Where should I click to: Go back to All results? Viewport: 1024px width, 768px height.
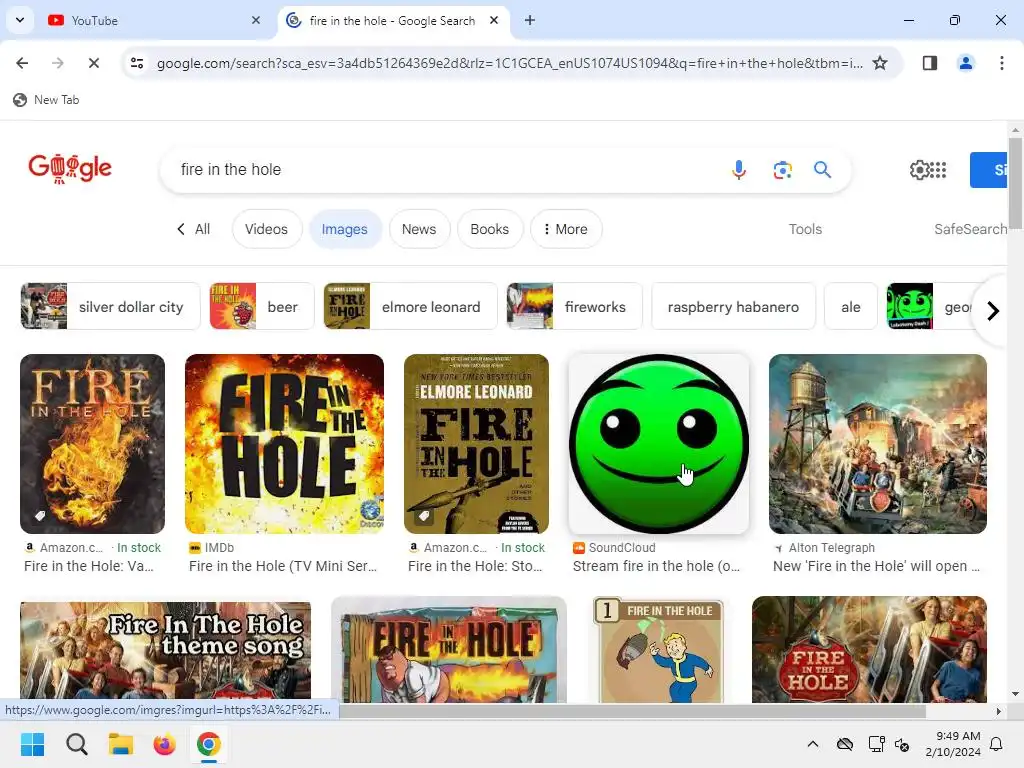click(193, 229)
